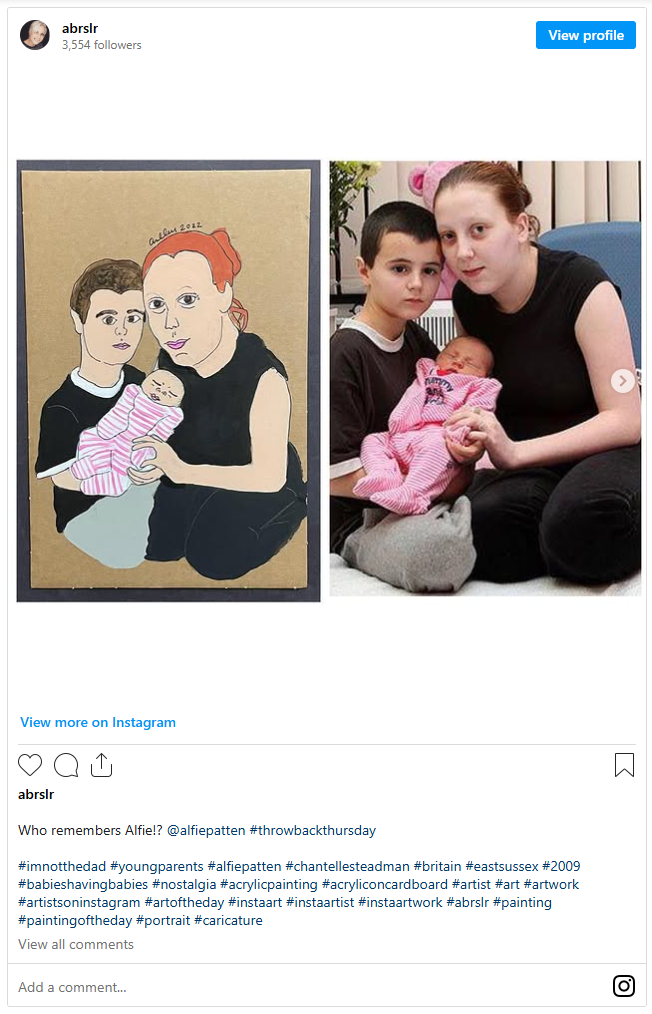Save the post with the bookmark icon

pos(624,764)
